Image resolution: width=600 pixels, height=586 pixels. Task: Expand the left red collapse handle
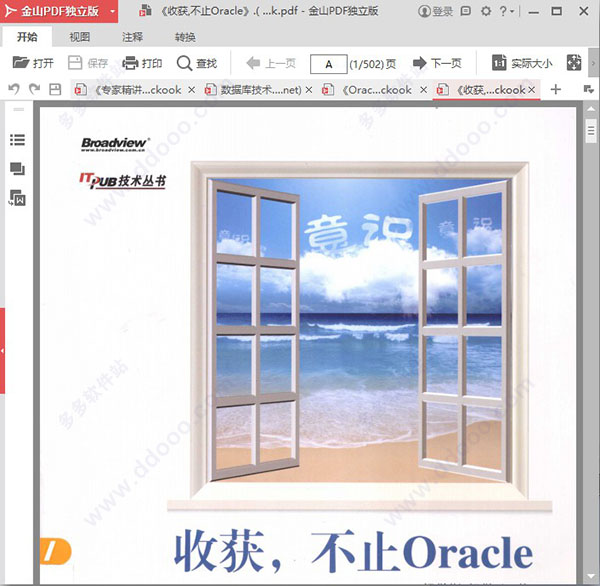pos(2,351)
